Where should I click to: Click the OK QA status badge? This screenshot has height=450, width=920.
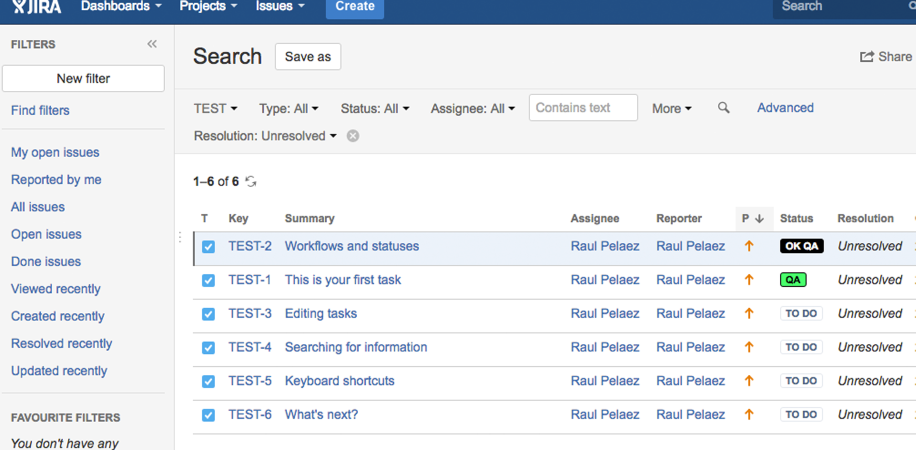pyautogui.click(x=801, y=246)
